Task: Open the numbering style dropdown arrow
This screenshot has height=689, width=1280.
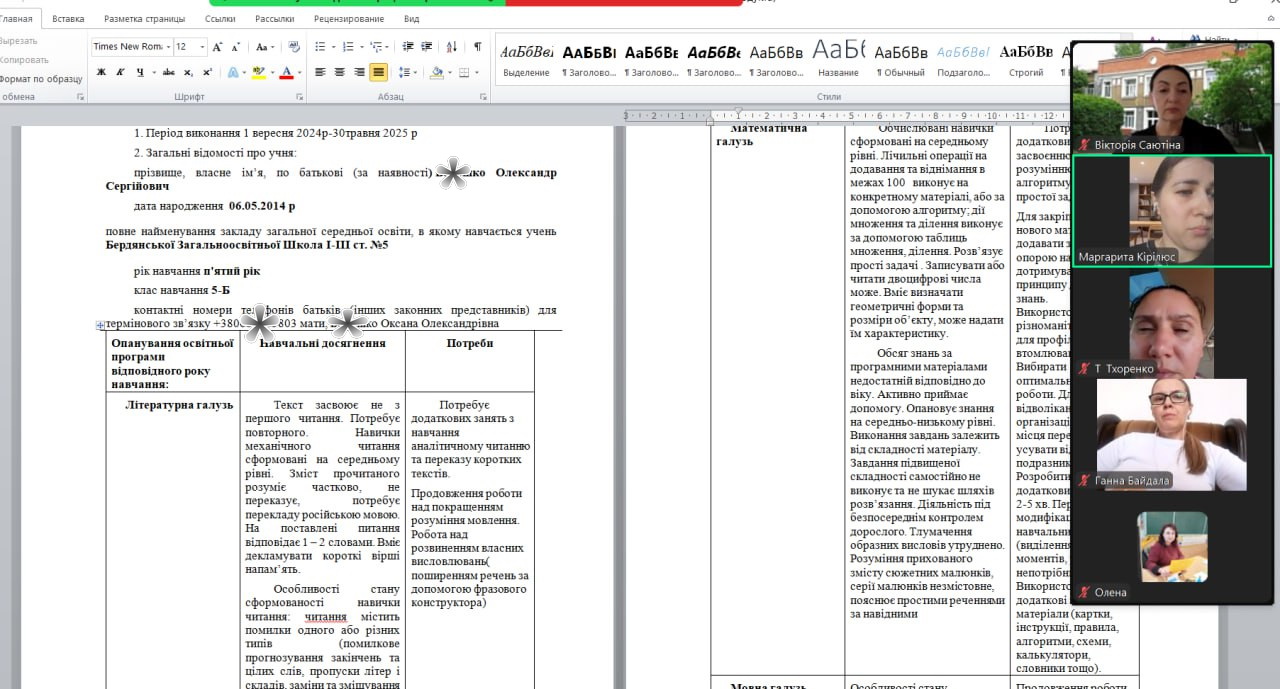Action: coord(360,47)
